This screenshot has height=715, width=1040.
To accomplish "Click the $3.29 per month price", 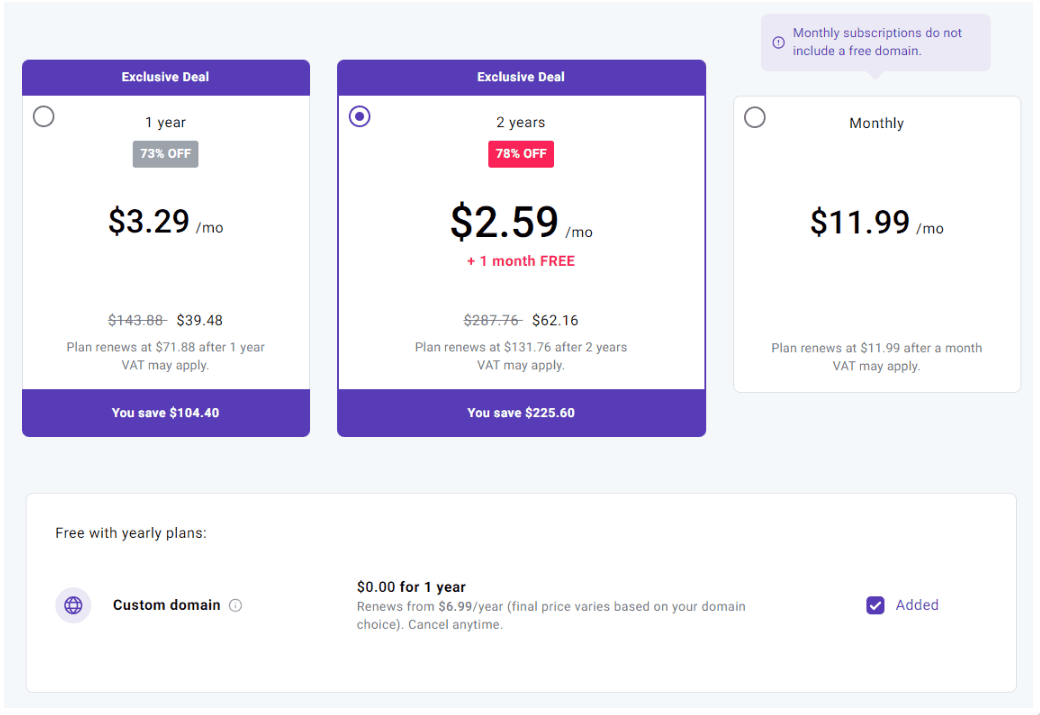I will (x=165, y=222).
